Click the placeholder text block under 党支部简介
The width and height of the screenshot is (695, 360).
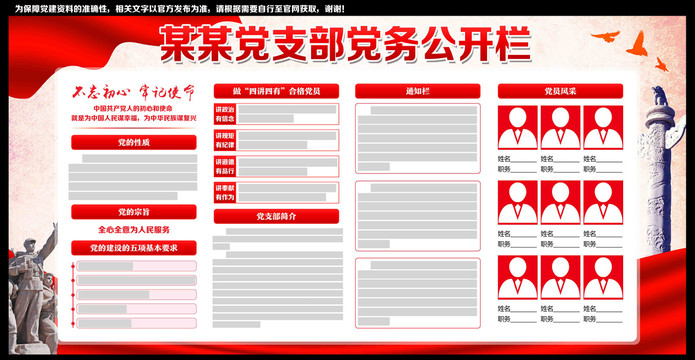277,278
